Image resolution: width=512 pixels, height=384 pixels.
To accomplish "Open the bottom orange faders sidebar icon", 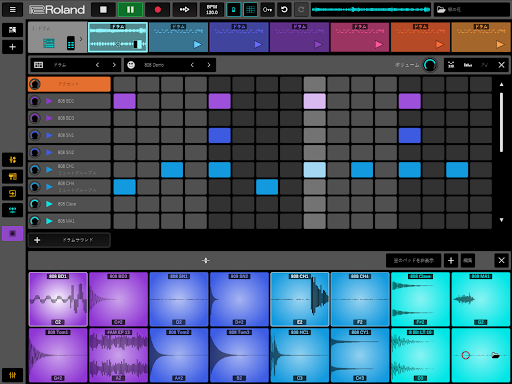I will pyautogui.click(x=12, y=375).
